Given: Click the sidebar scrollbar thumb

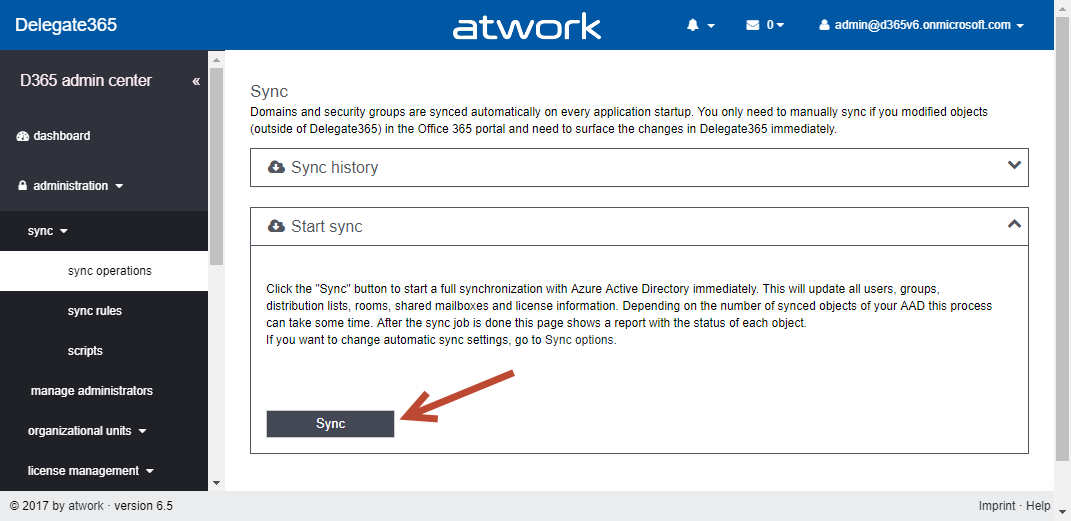Looking at the screenshot, I should coord(217,166).
